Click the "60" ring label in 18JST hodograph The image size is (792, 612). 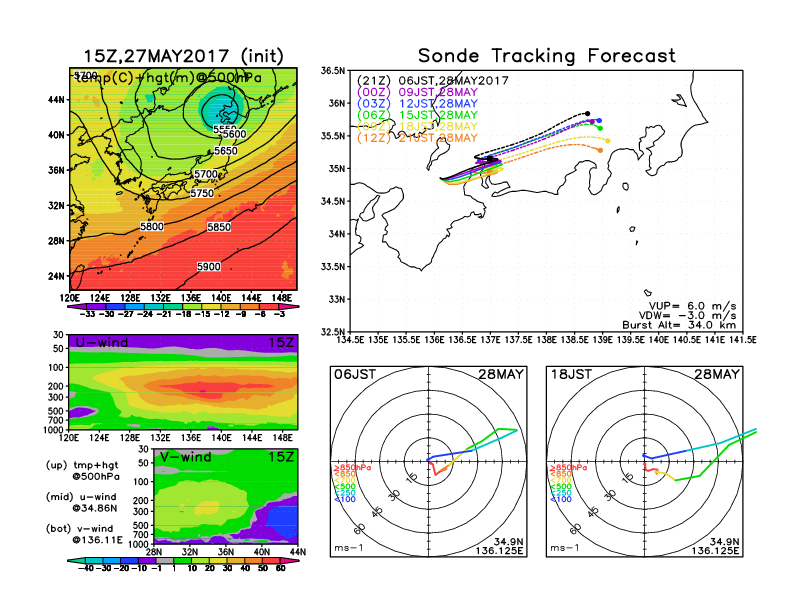[576, 529]
